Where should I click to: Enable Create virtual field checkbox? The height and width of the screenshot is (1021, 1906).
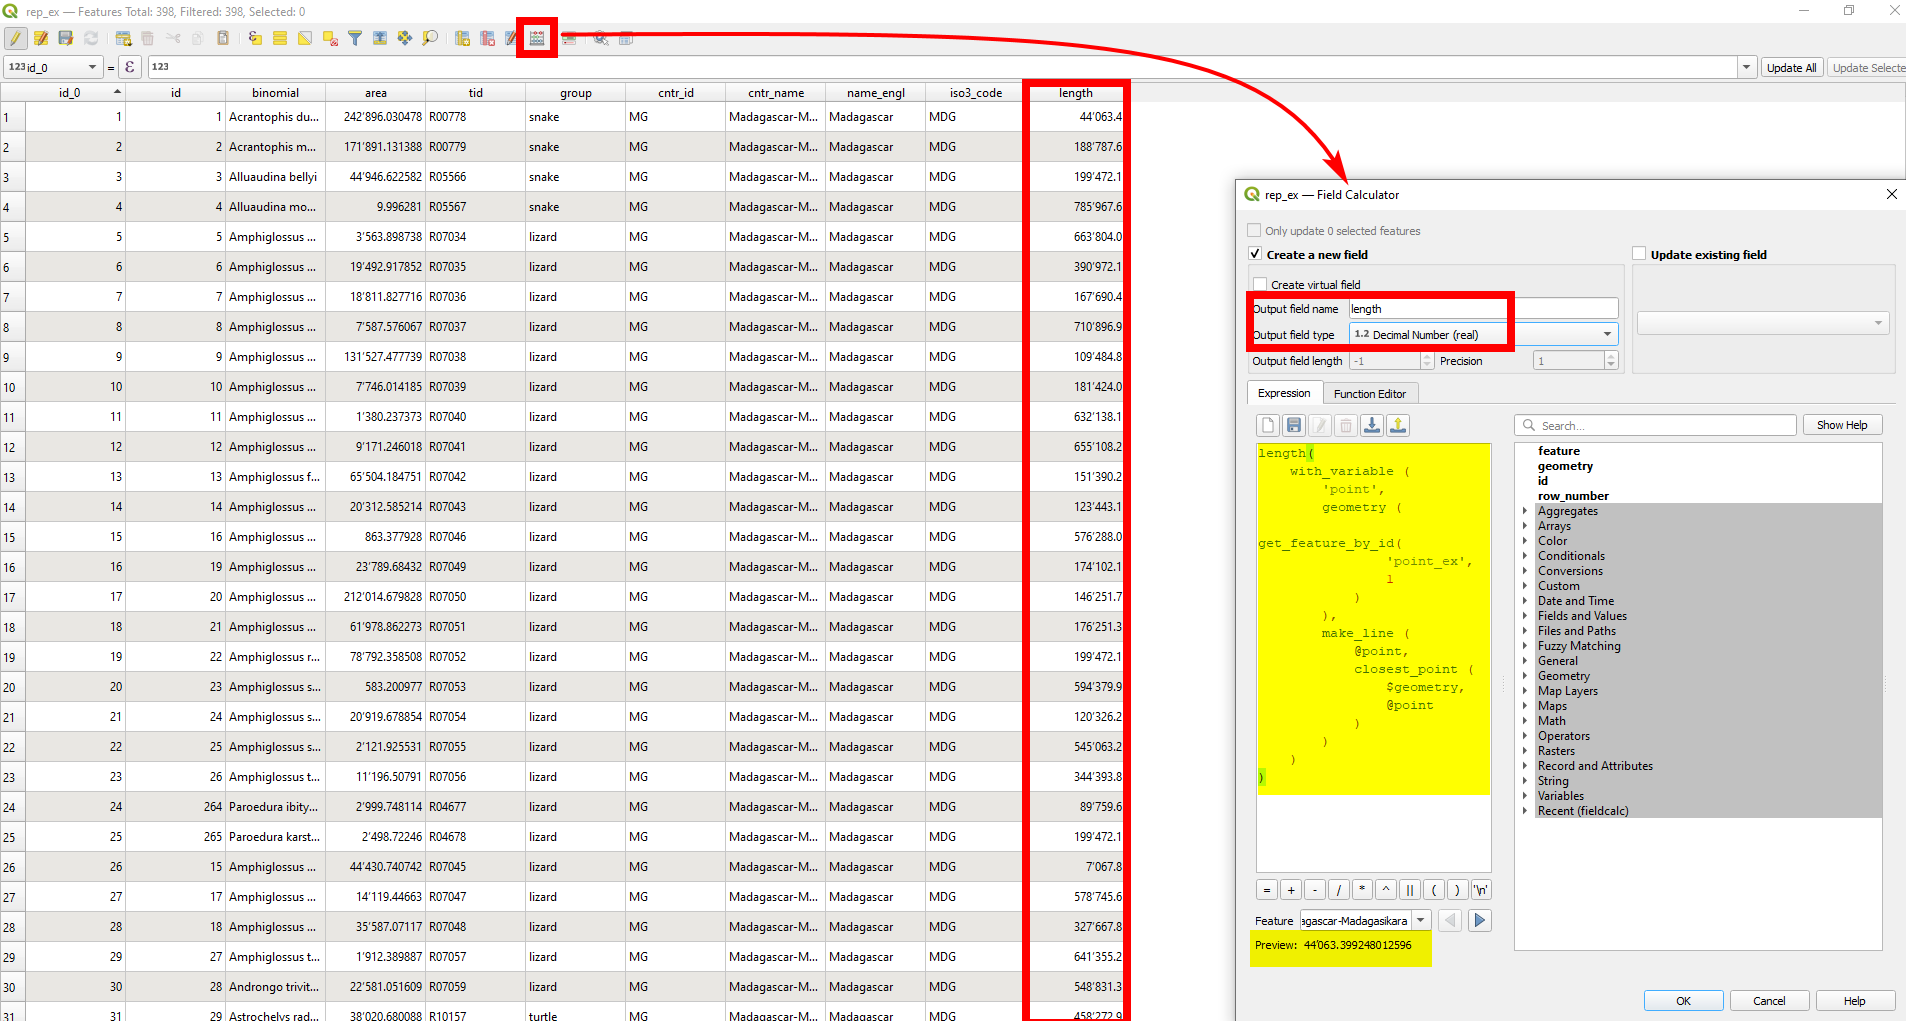coord(1260,284)
